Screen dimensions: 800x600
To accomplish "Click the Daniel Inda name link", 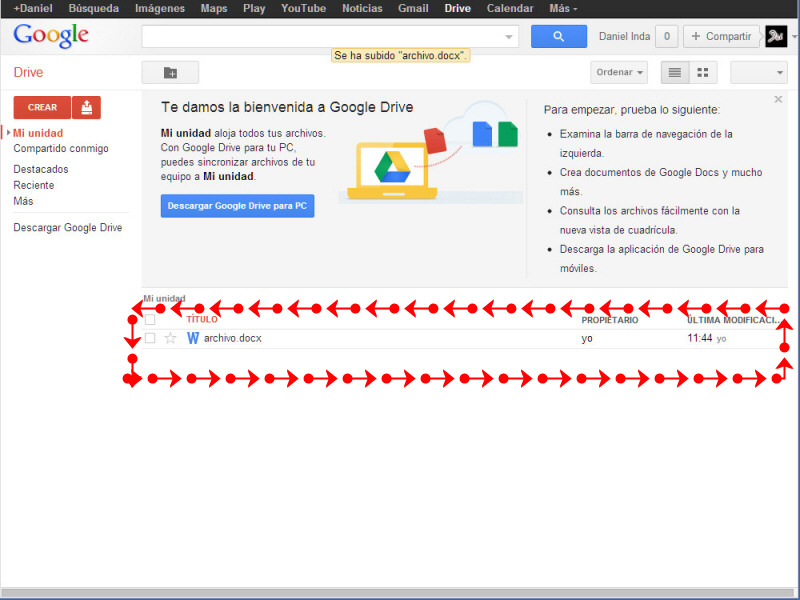I will (624, 36).
